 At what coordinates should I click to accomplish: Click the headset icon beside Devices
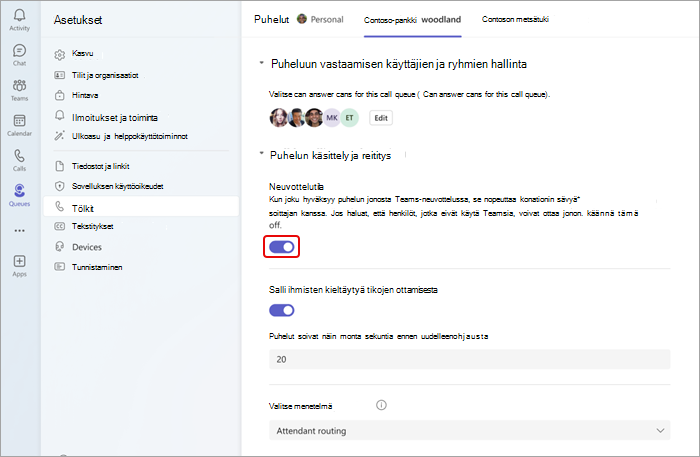pos(59,246)
